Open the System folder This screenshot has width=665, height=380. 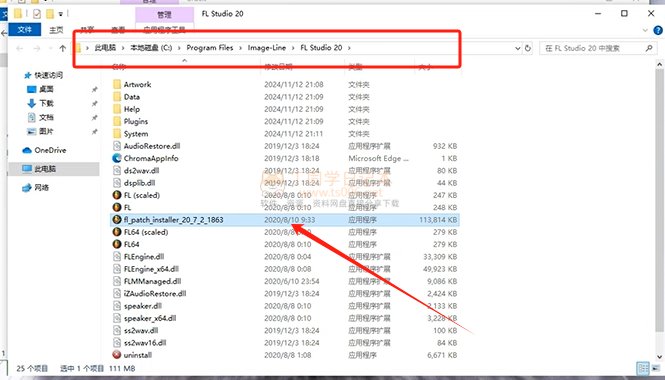point(136,134)
